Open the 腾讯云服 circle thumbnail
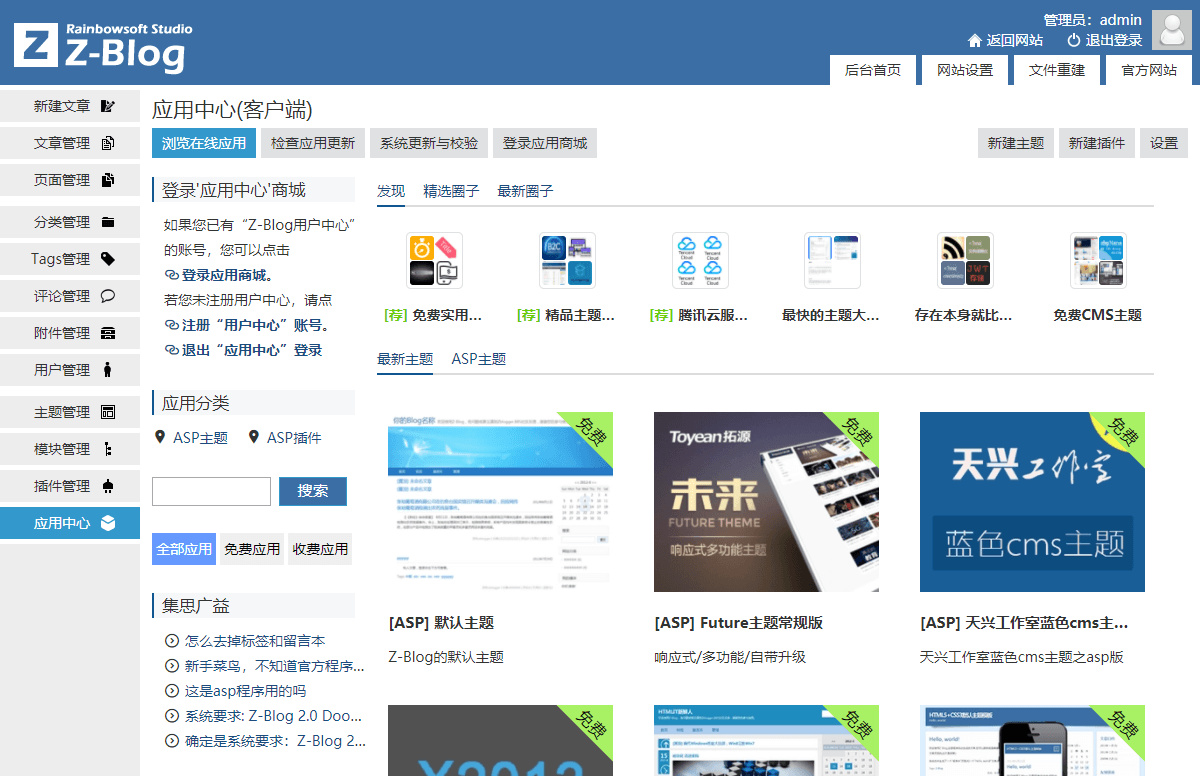 pyautogui.click(x=700, y=261)
